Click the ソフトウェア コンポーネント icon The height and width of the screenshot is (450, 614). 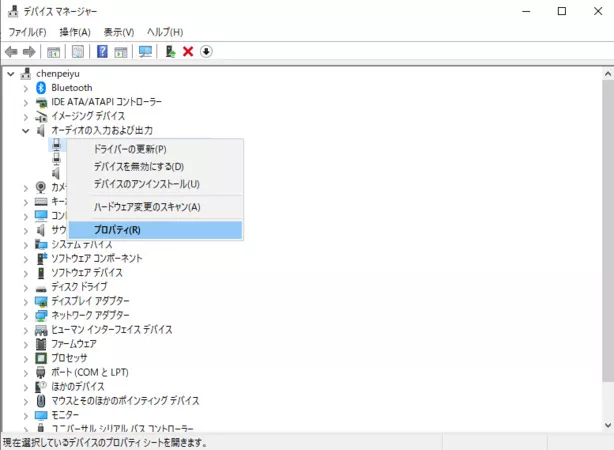[42, 258]
